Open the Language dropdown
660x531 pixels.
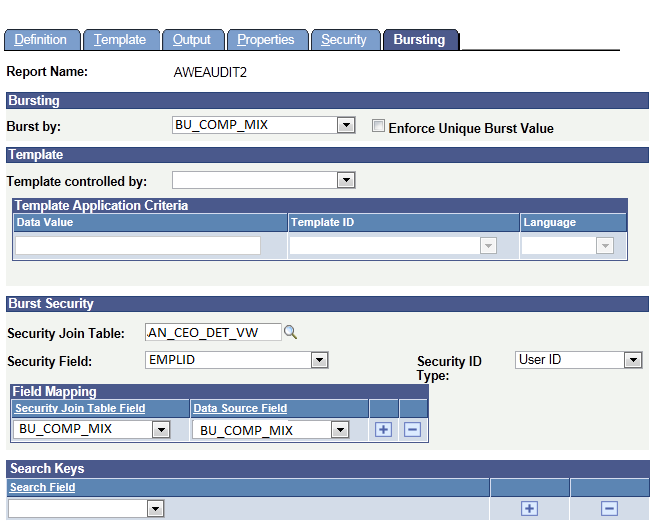[605, 246]
